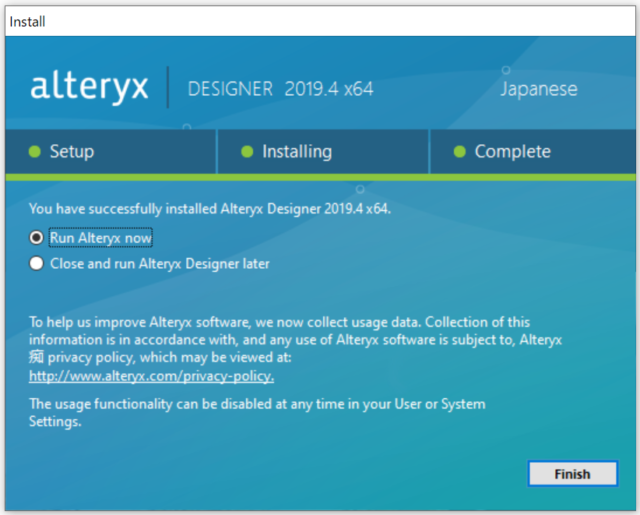This screenshot has width=640, height=515.
Task: Open the alteryx.com privacy-policy link
Action: point(151,376)
